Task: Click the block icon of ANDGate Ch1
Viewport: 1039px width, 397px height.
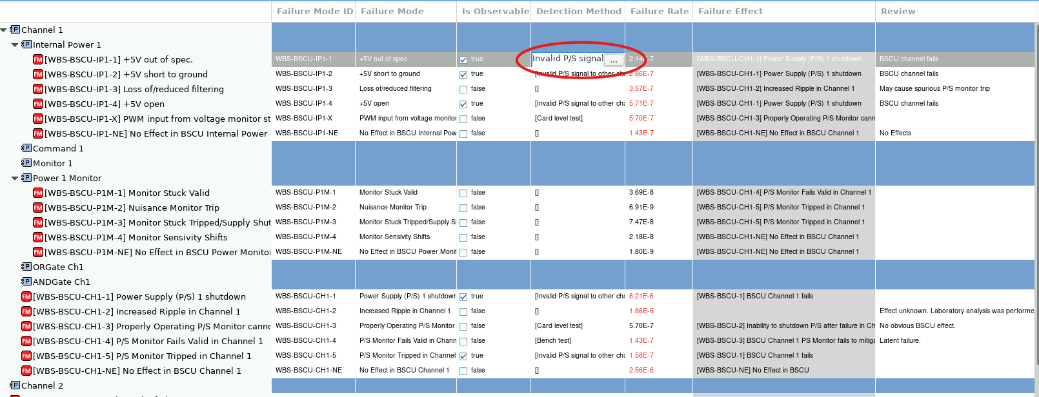Action: 27,282
